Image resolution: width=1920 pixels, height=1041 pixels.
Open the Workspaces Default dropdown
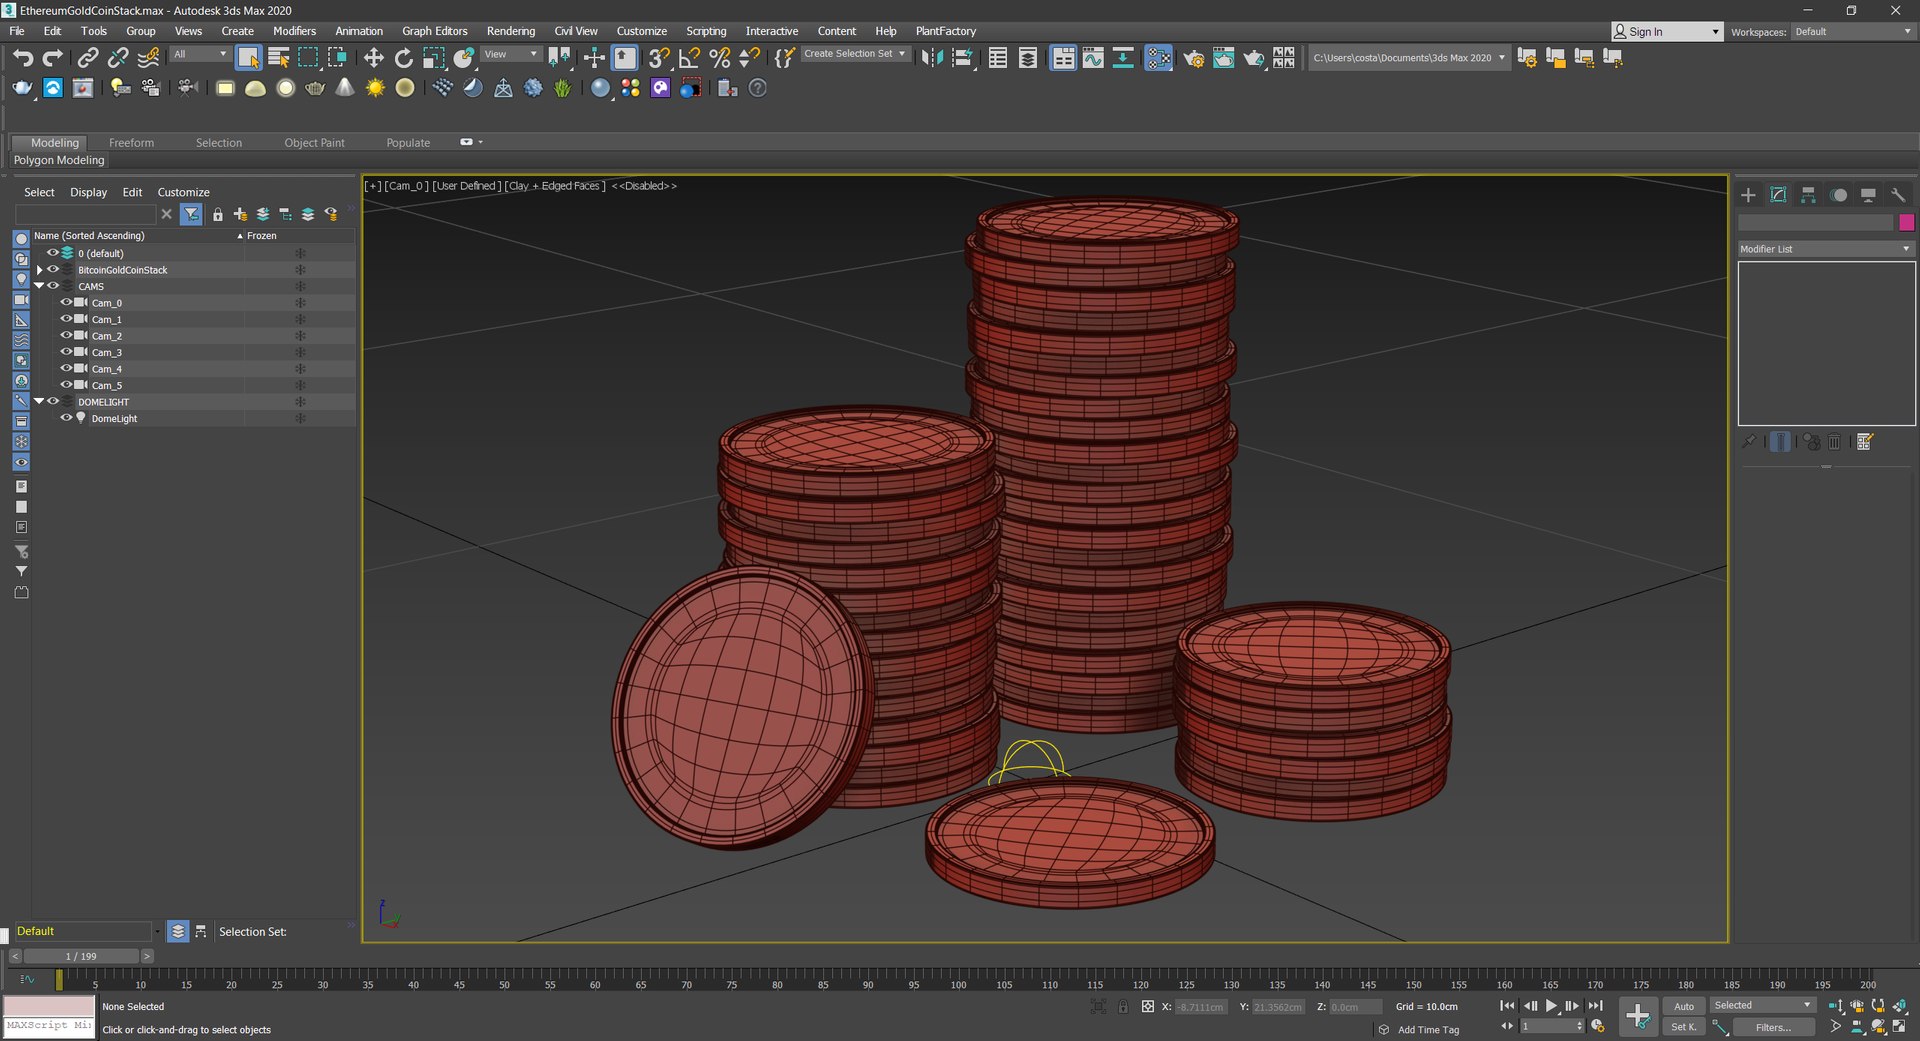point(1853,32)
